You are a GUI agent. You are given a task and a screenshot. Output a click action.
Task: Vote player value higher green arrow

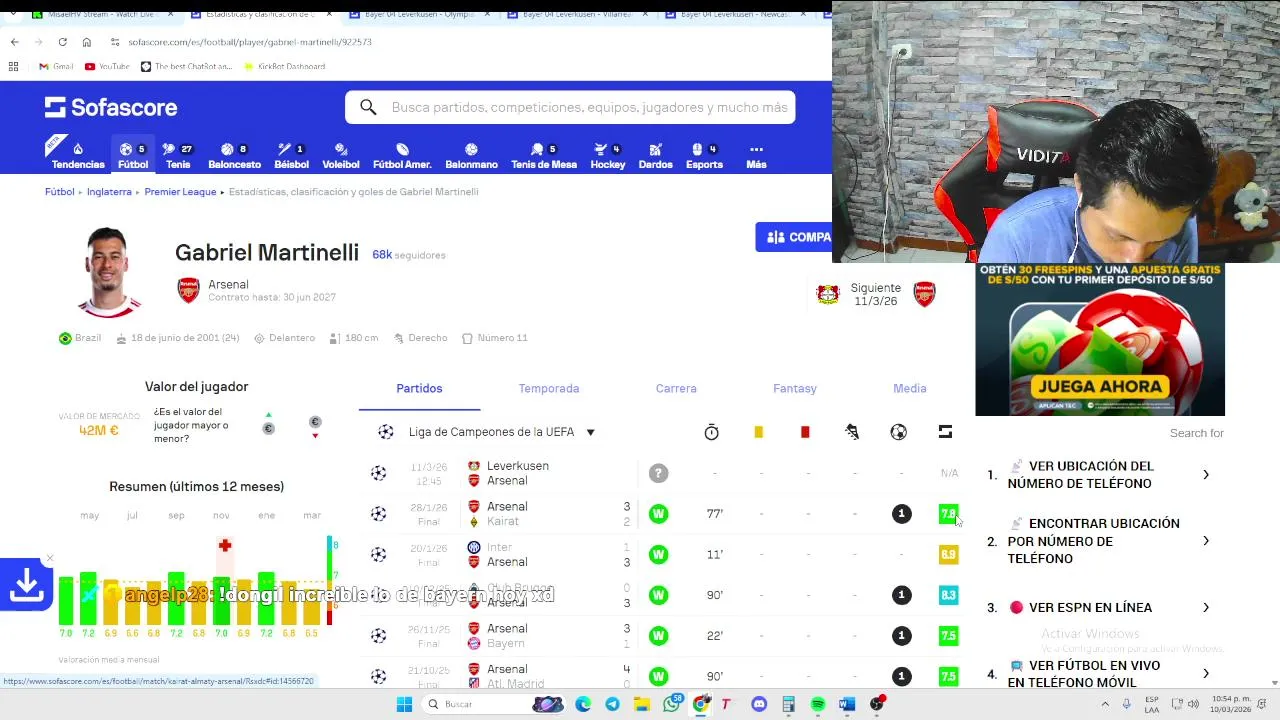click(x=268, y=415)
